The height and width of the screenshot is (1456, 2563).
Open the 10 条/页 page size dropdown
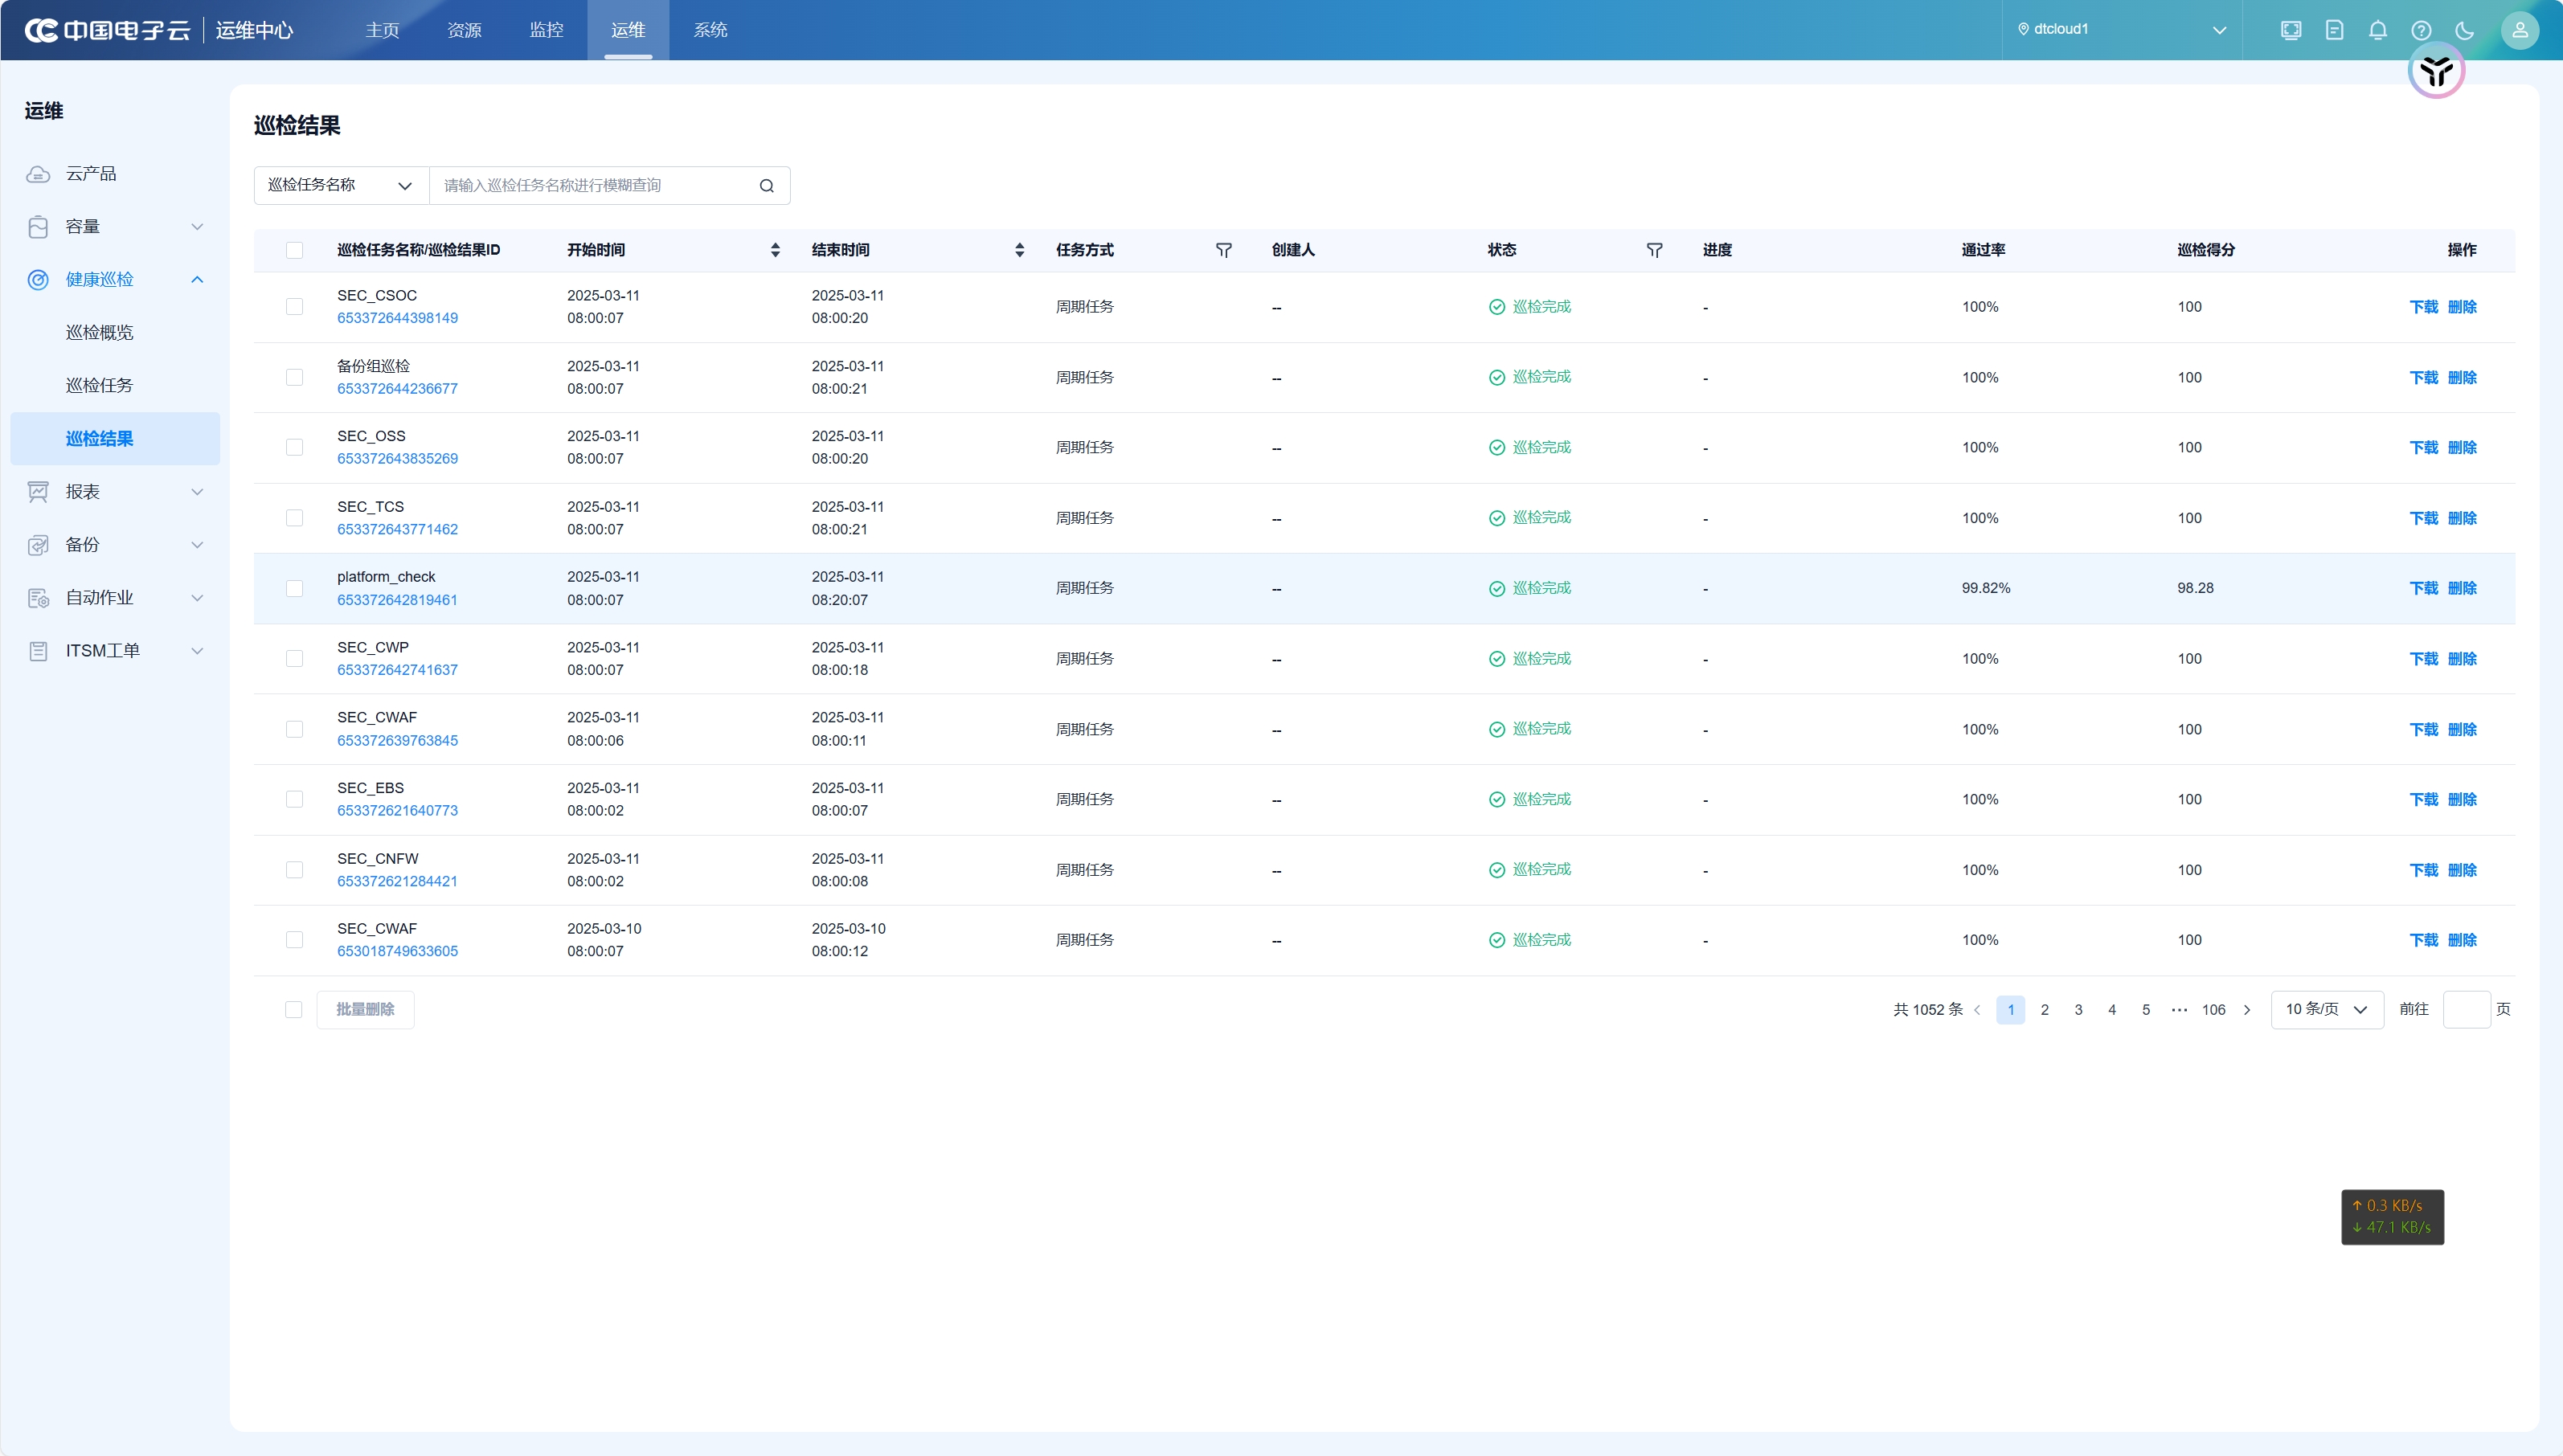[2327, 1010]
